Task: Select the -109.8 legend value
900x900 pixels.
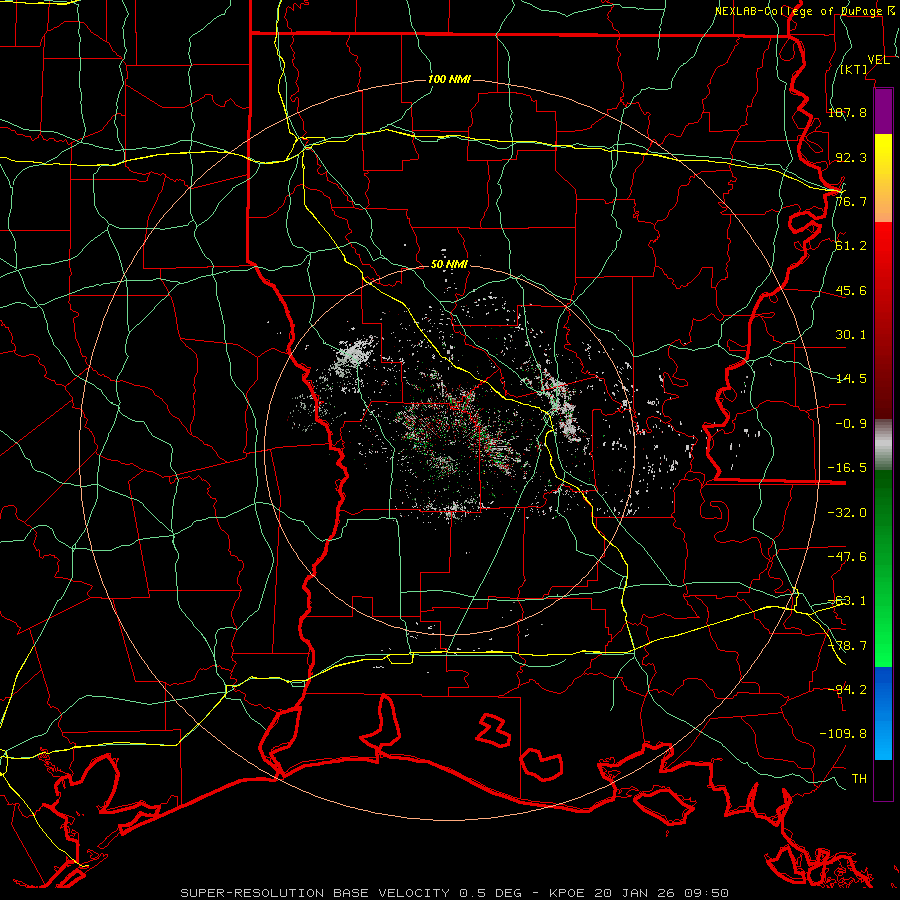Action: [843, 734]
